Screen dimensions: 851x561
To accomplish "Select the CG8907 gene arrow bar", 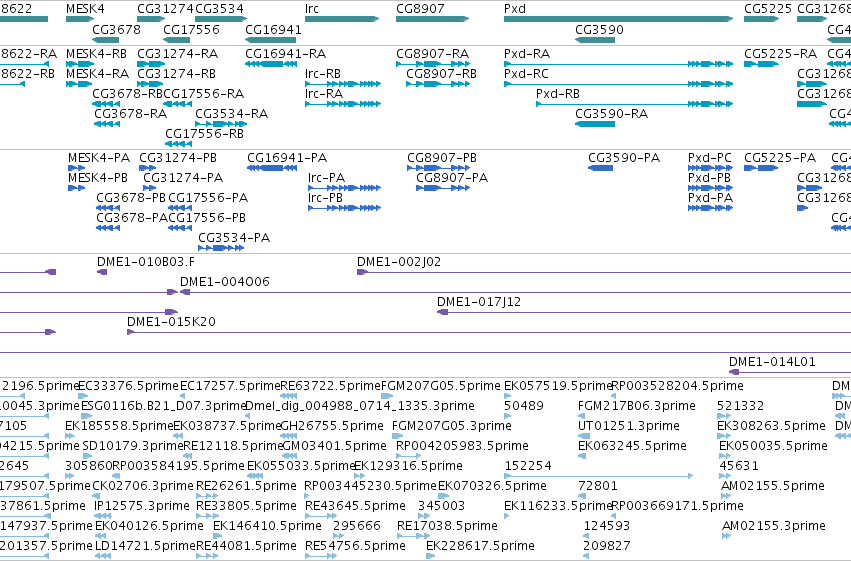I will (x=433, y=19).
